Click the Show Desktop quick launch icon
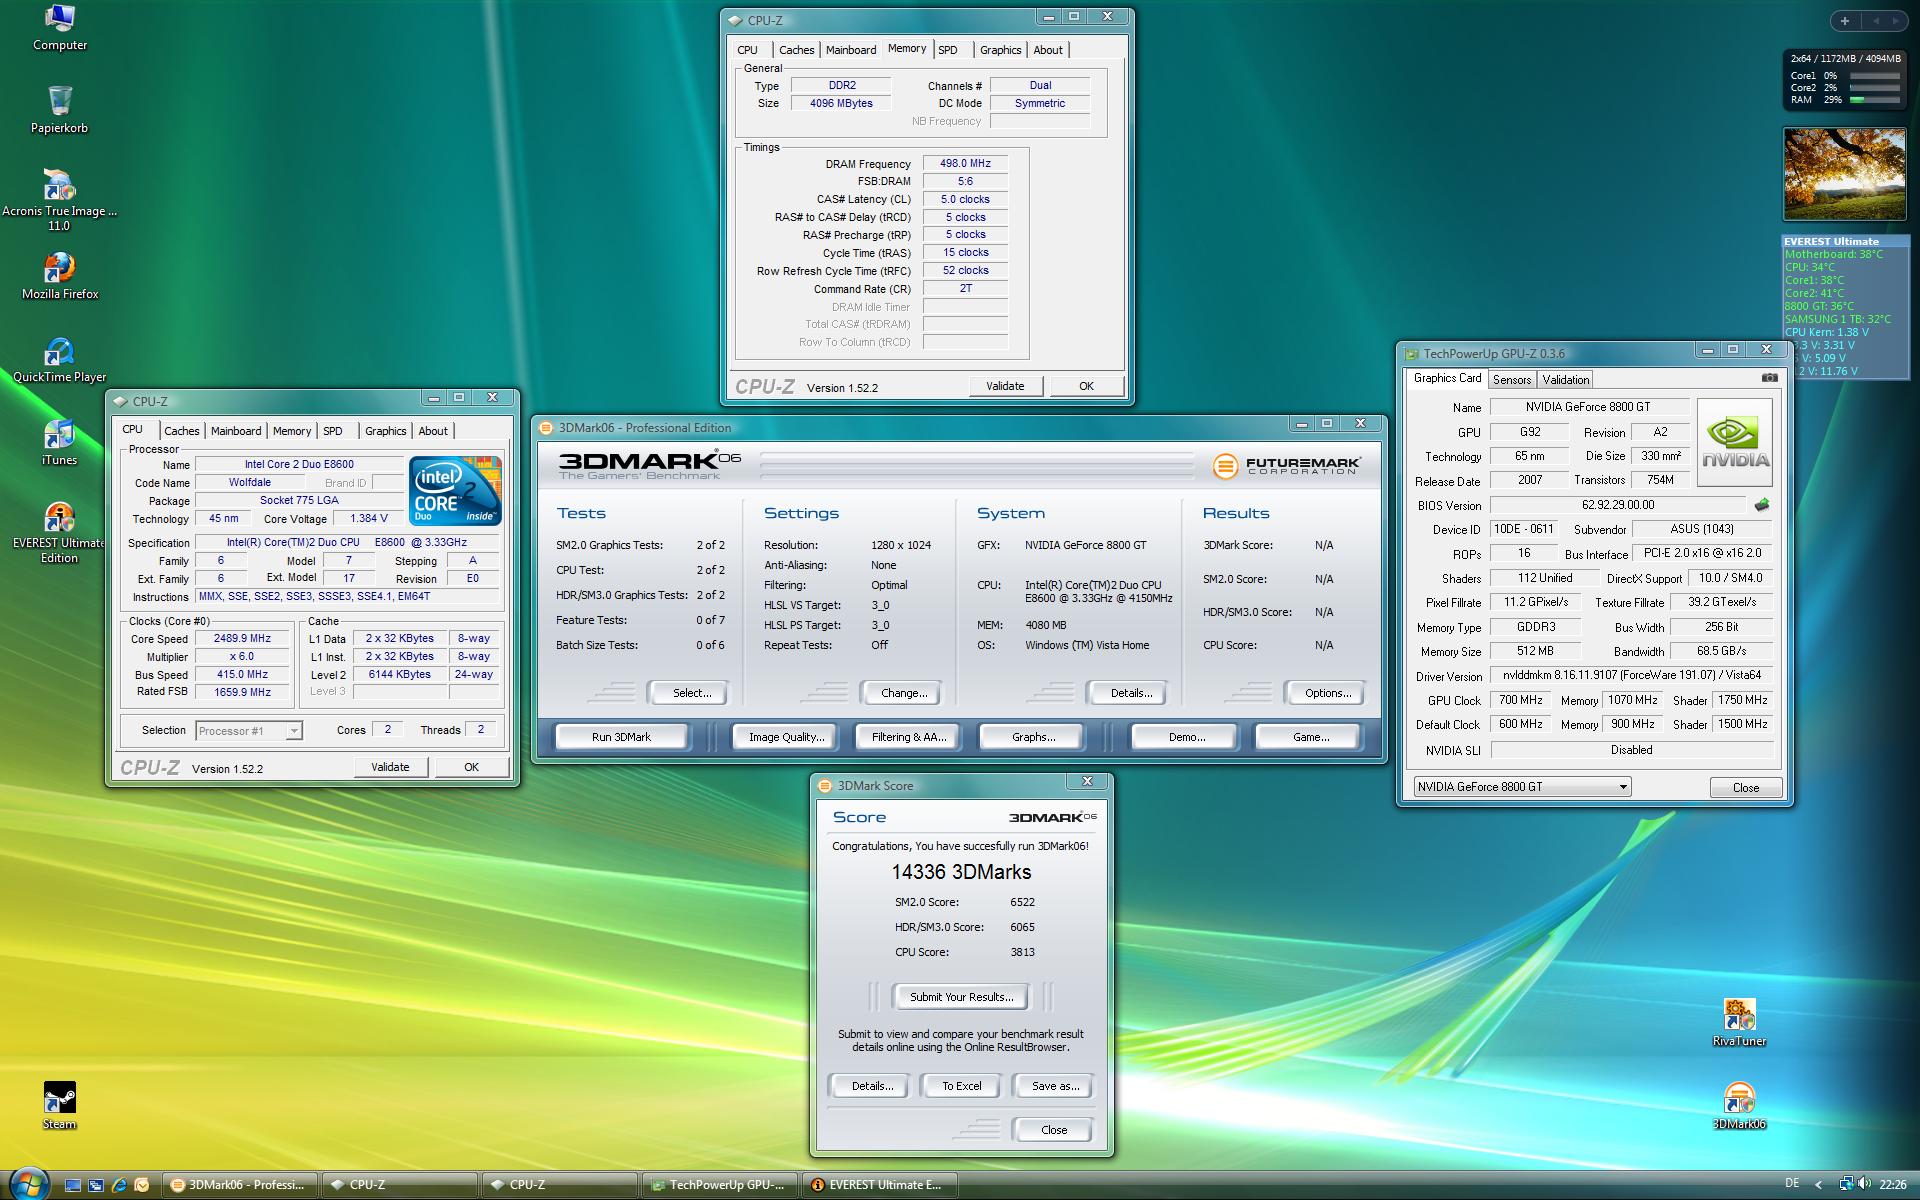The height and width of the screenshot is (1200, 1920). click(73, 1185)
